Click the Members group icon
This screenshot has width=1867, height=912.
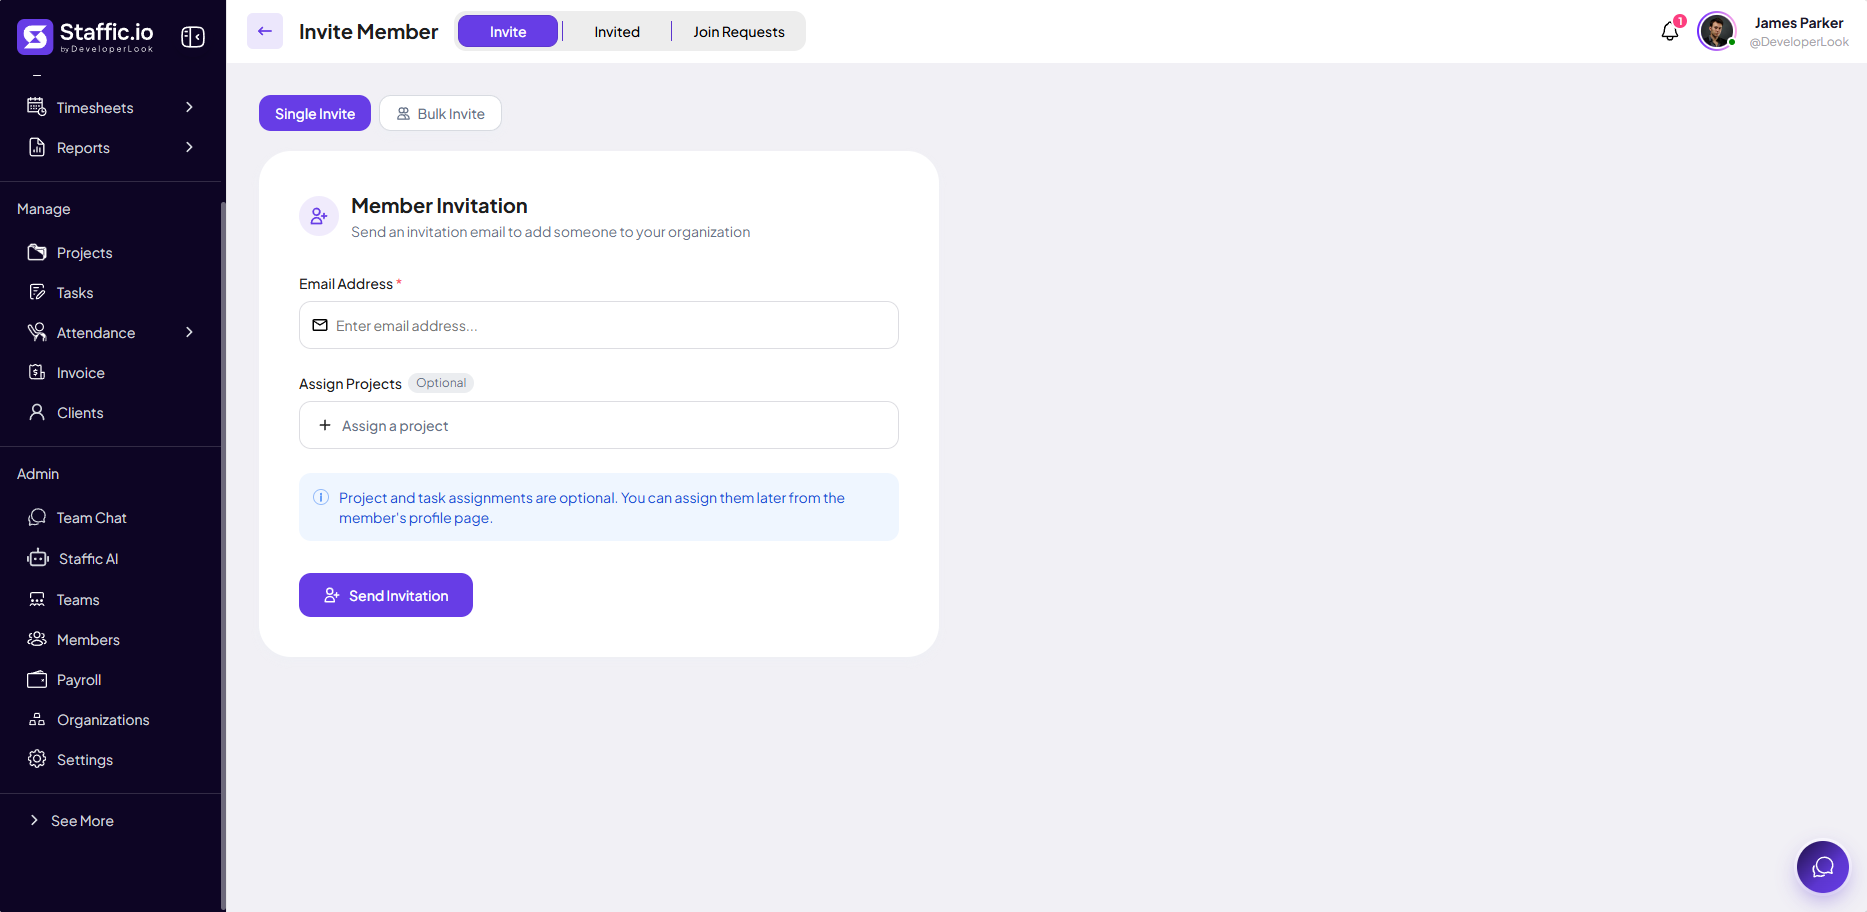(37, 639)
